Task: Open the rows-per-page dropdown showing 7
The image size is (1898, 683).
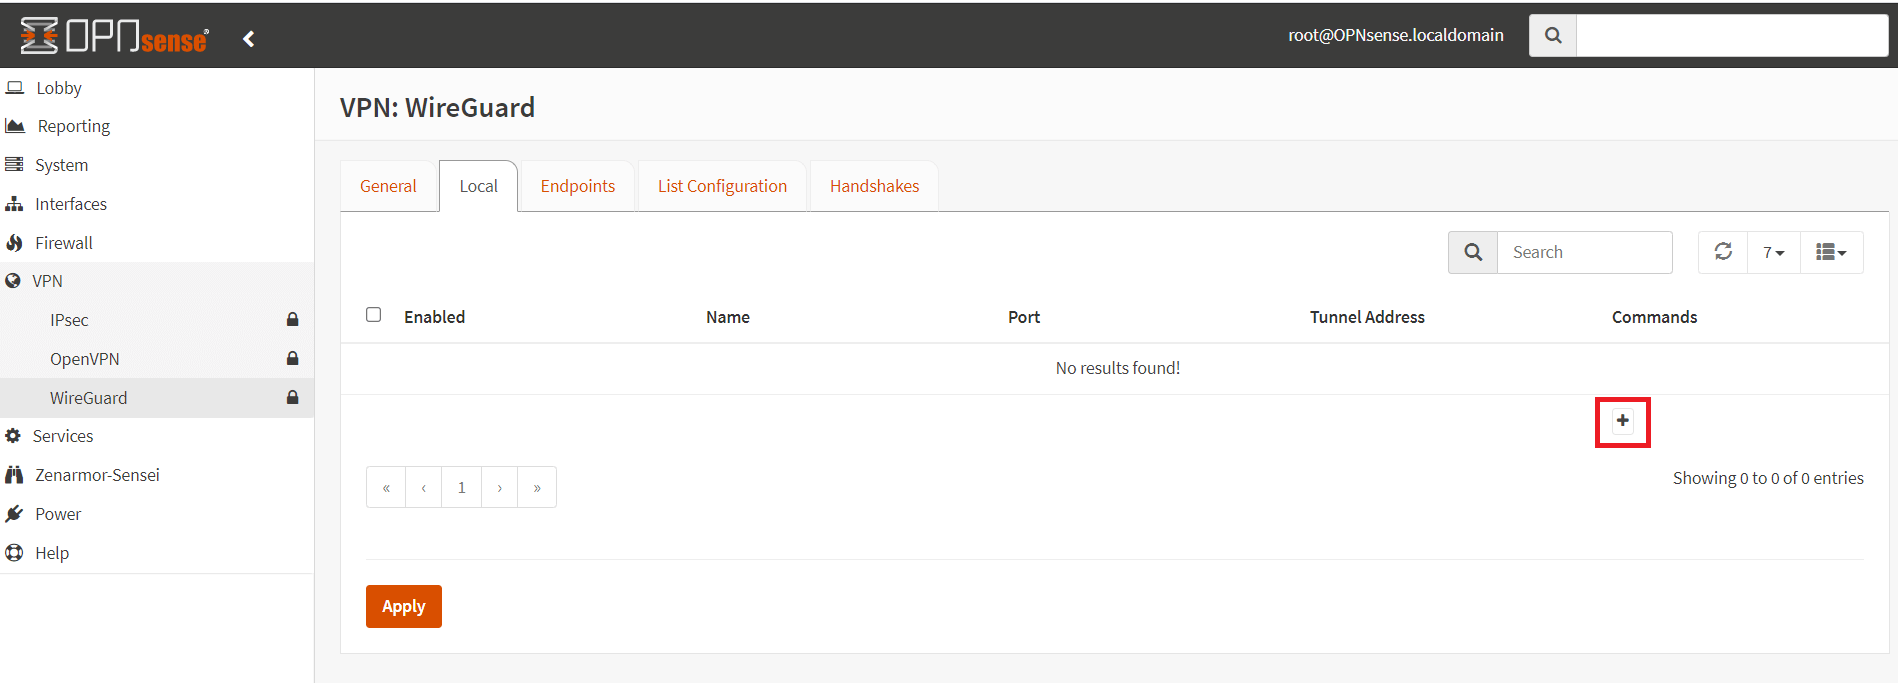Action: [1773, 252]
